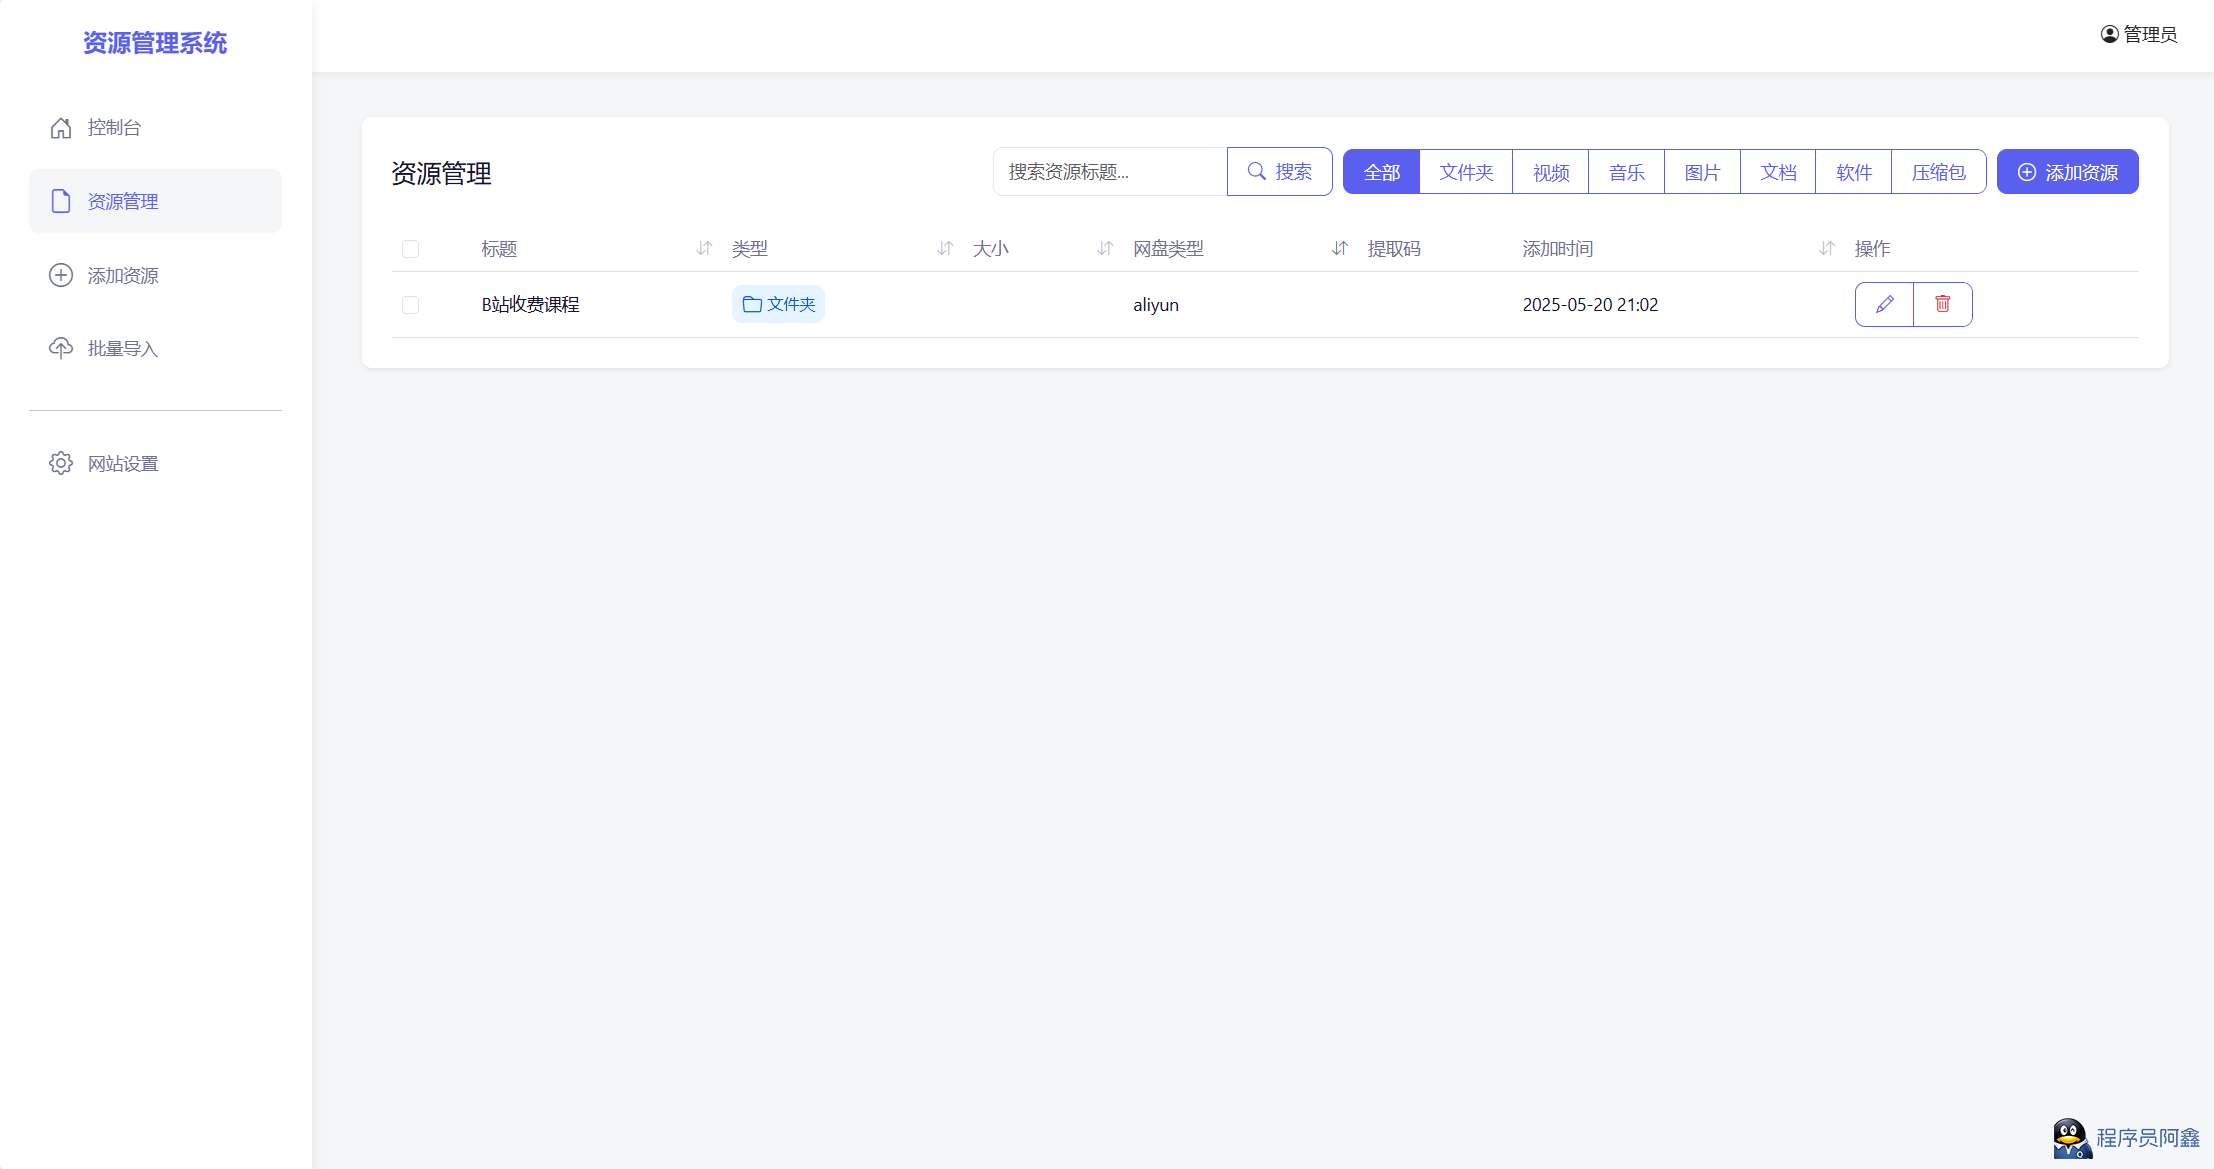The height and width of the screenshot is (1169, 2214).
Task: Click the home icon beside 控制台
Action: click(61, 128)
